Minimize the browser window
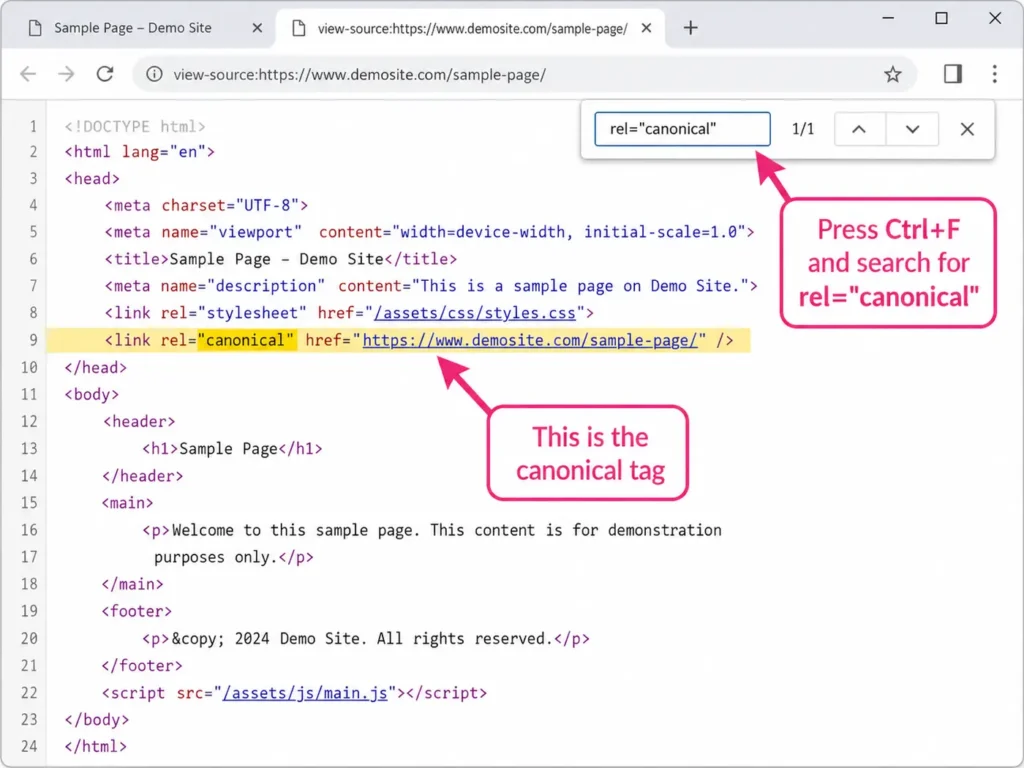1024x768 pixels. point(888,18)
